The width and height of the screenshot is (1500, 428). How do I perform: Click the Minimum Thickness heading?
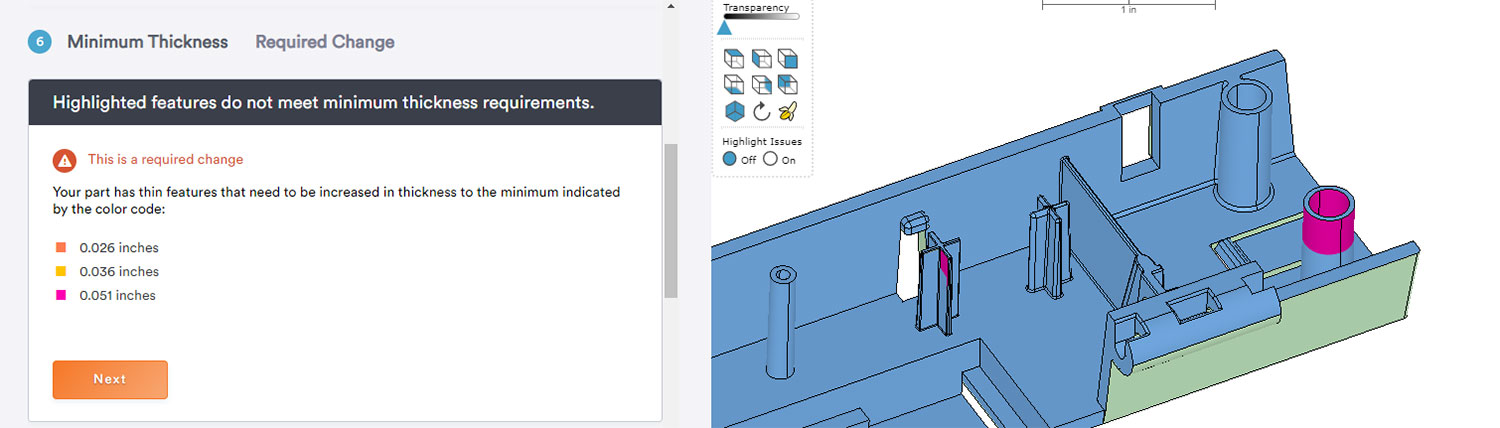click(x=147, y=42)
